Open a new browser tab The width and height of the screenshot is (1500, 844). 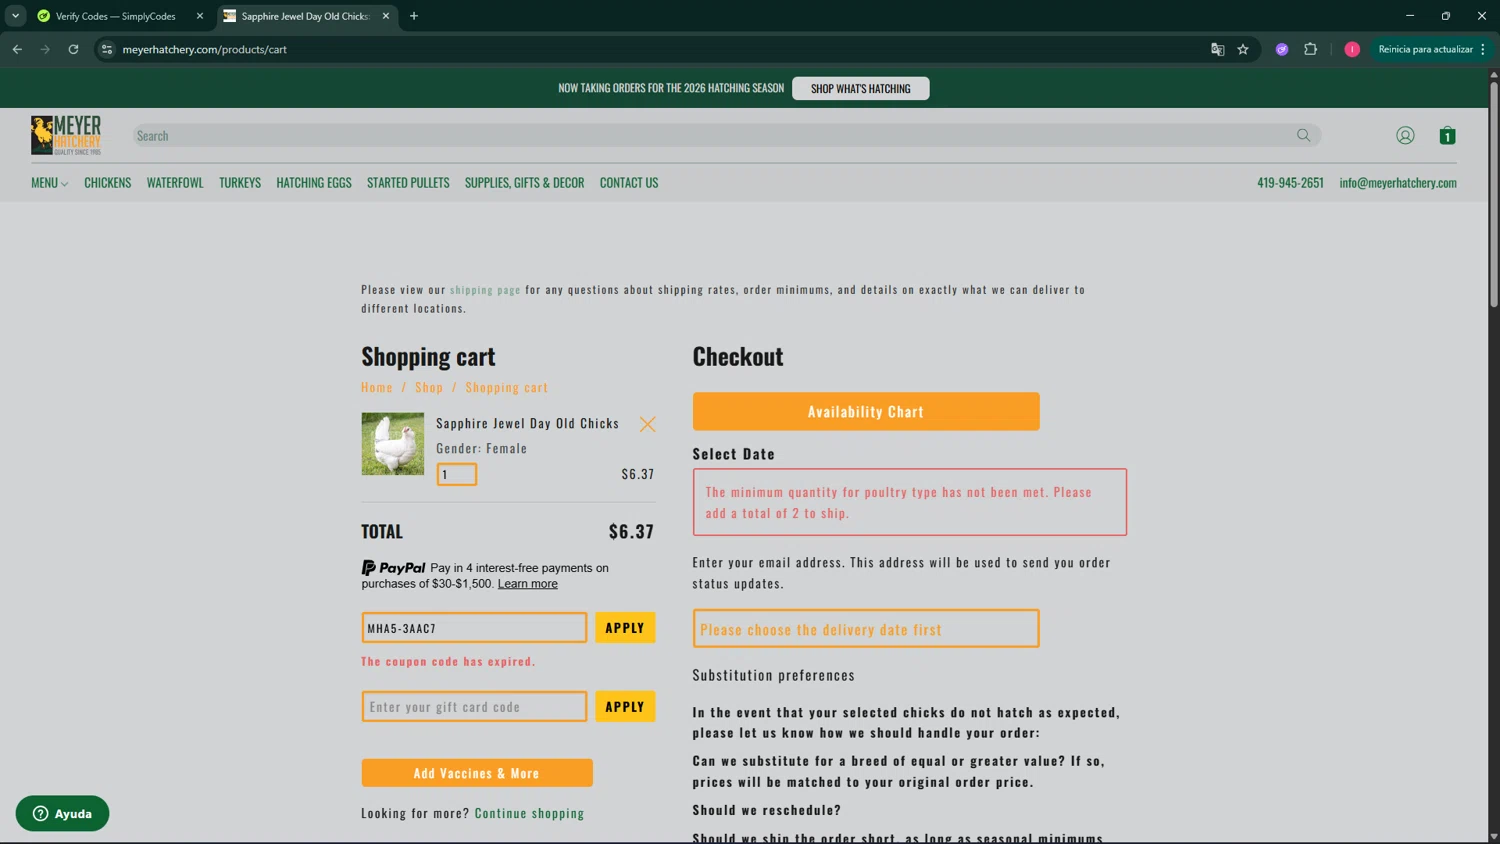[414, 16]
